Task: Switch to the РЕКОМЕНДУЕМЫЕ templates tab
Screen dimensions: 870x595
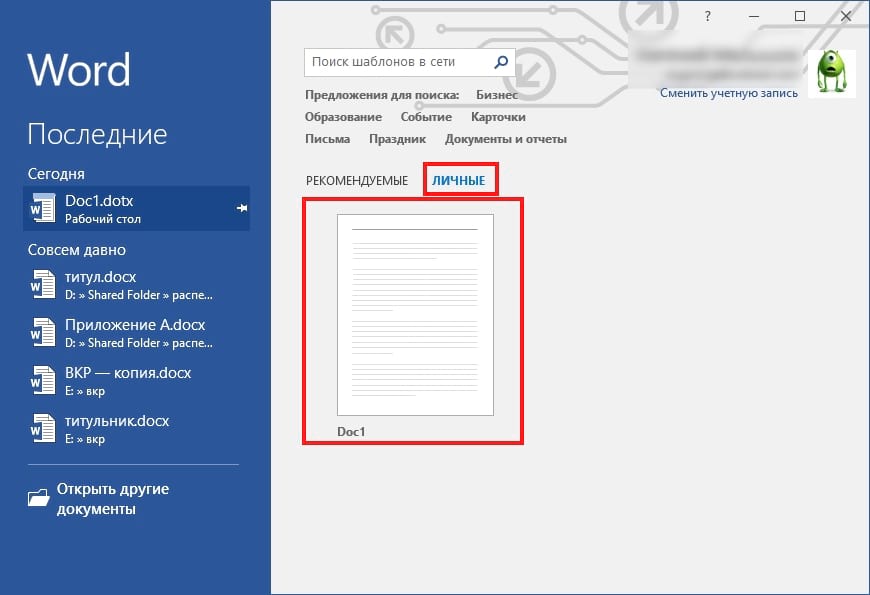Action: pyautogui.click(x=357, y=181)
